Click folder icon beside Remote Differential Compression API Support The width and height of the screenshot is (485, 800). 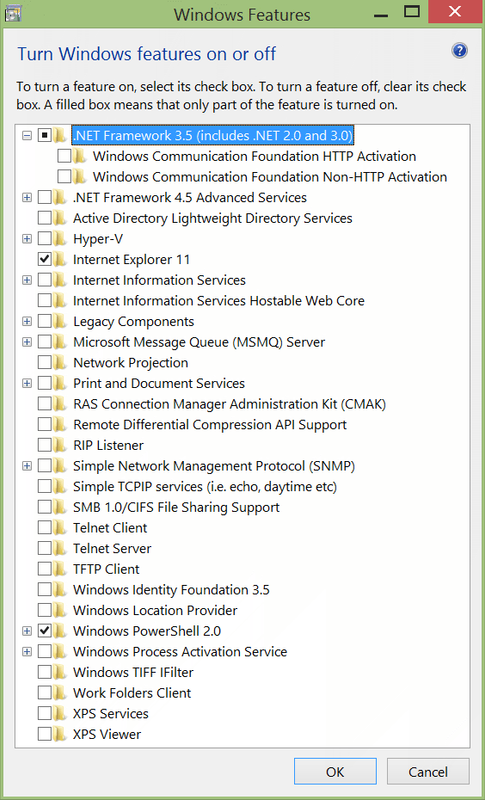[x=60, y=424]
